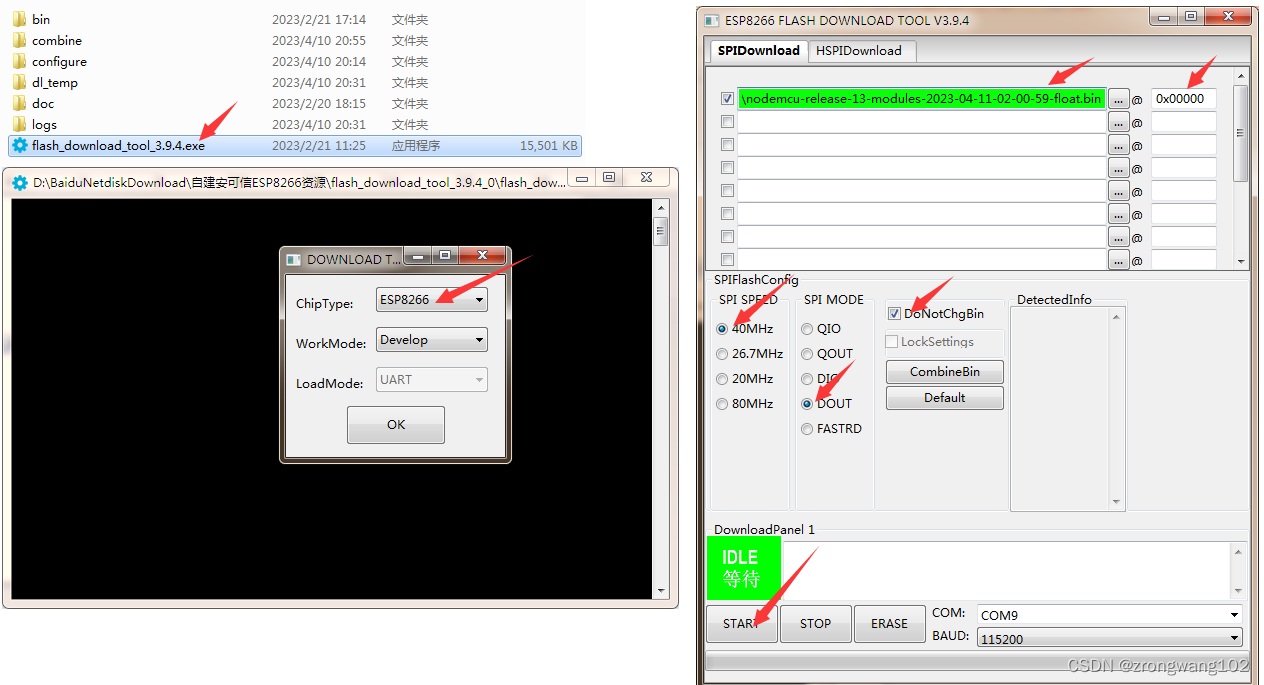The width and height of the screenshot is (1264, 685).
Task: Click the second row's empty address field
Action: 1184,122
